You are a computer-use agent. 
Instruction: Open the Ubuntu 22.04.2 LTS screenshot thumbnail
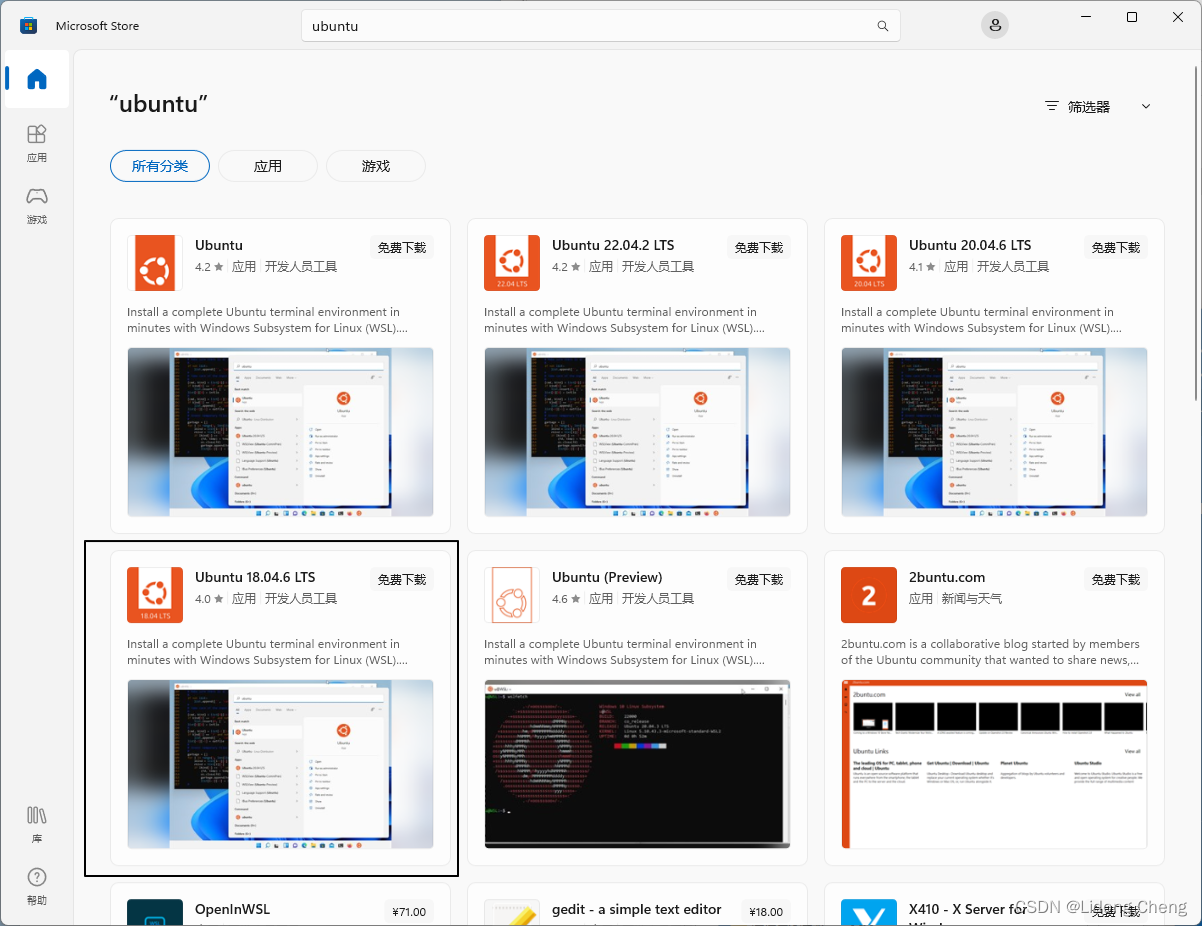click(637, 432)
